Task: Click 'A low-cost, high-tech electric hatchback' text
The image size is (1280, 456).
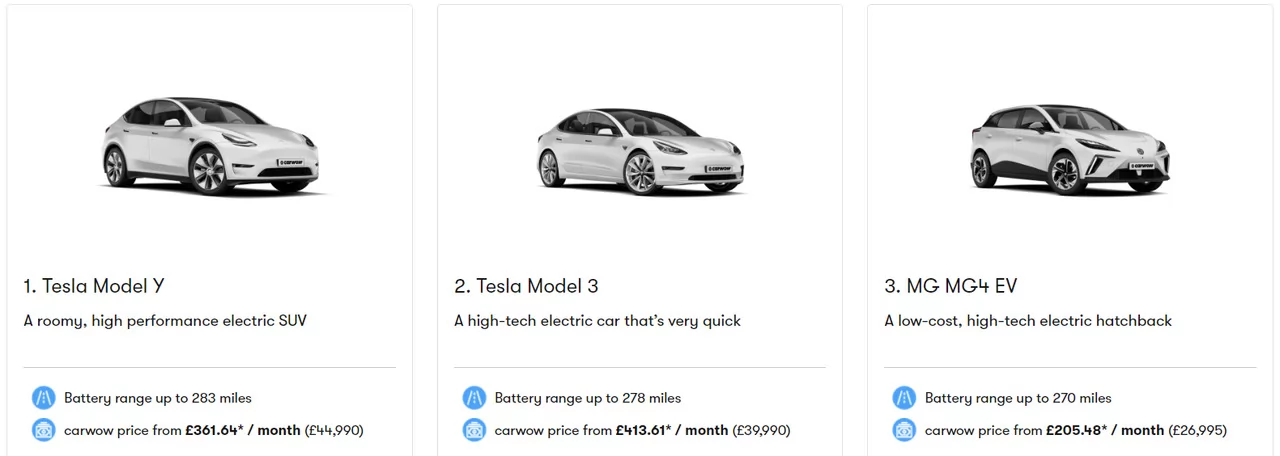Action: pyautogui.click(x=1028, y=321)
